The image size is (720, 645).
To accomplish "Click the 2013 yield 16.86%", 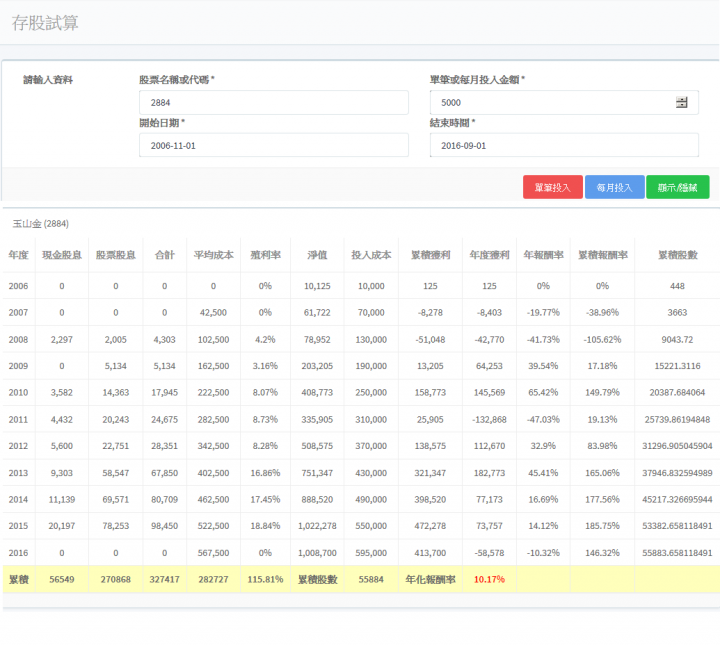I will (265, 473).
